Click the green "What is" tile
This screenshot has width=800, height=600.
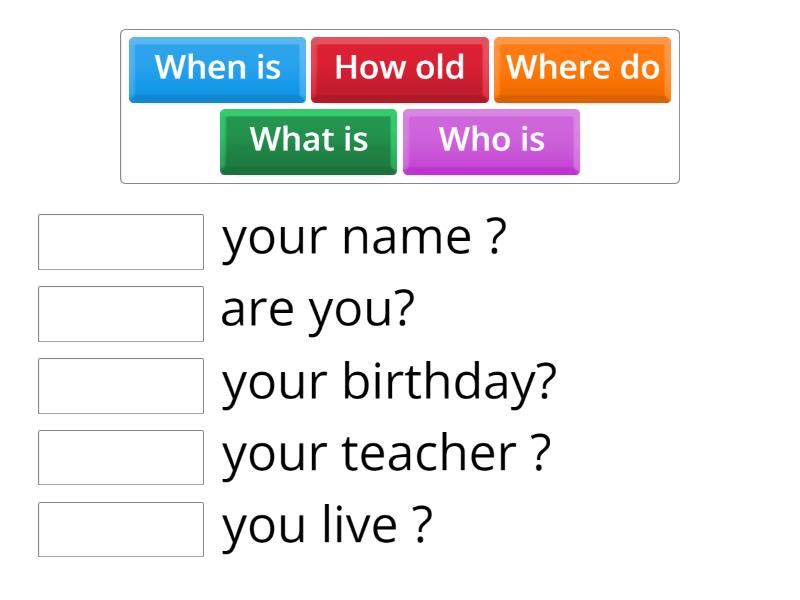coord(308,141)
